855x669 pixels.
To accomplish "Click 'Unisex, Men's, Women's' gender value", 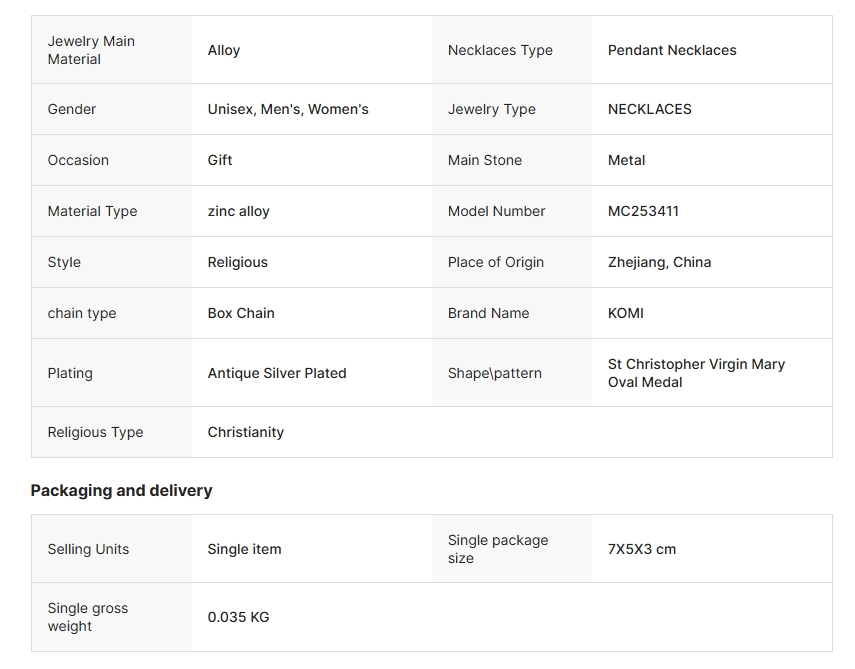I will coord(288,109).
